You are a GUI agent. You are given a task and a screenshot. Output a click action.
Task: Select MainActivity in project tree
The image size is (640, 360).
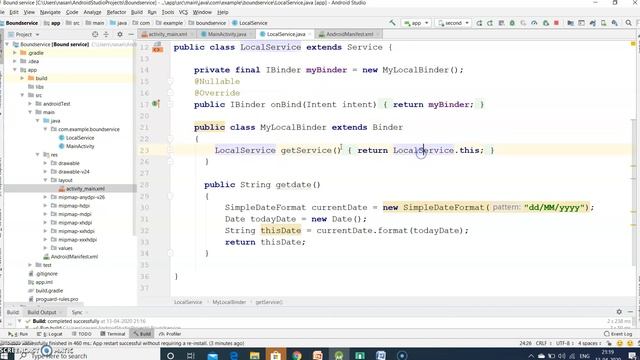pos(80,146)
